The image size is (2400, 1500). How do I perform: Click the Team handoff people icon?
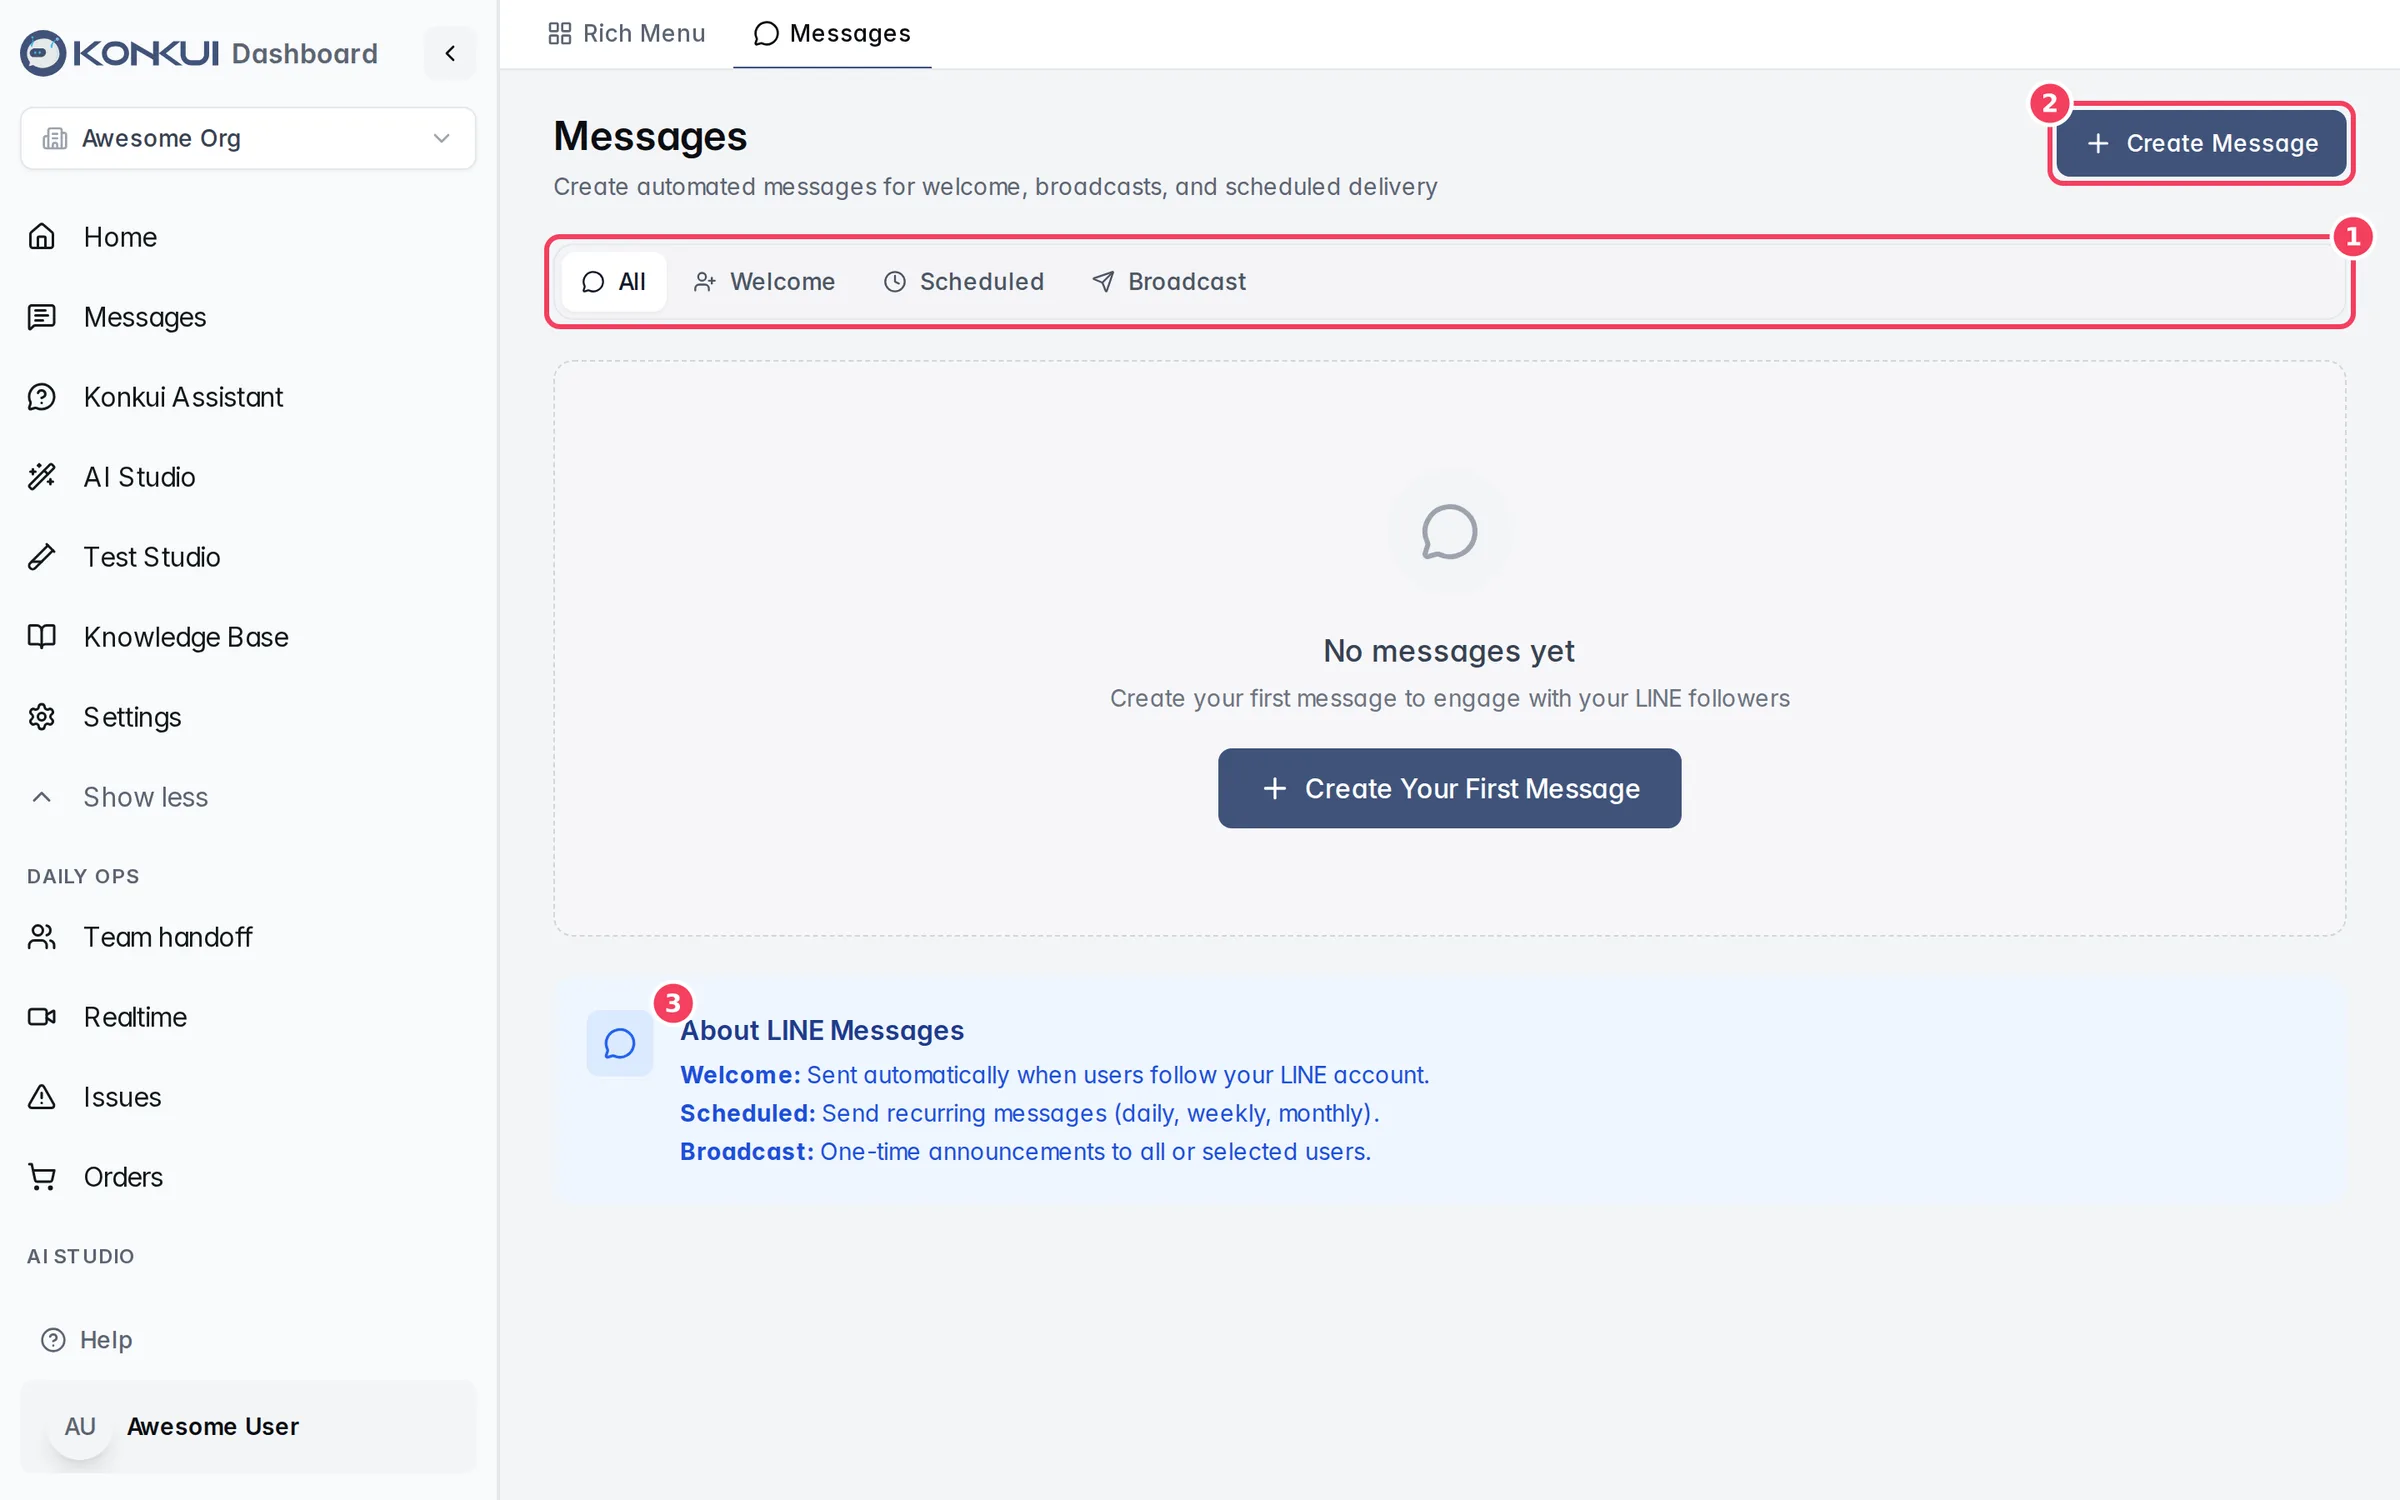pos(42,937)
